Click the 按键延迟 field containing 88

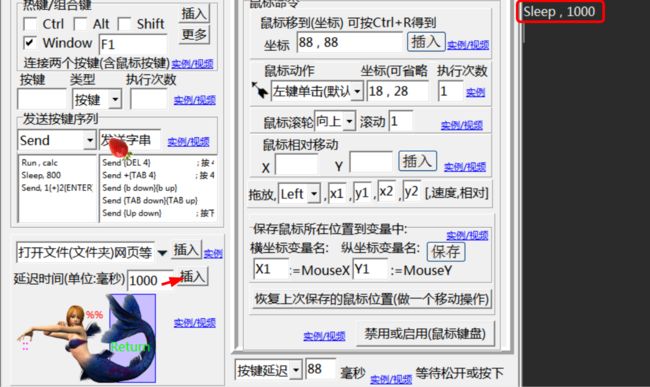tap(320, 369)
